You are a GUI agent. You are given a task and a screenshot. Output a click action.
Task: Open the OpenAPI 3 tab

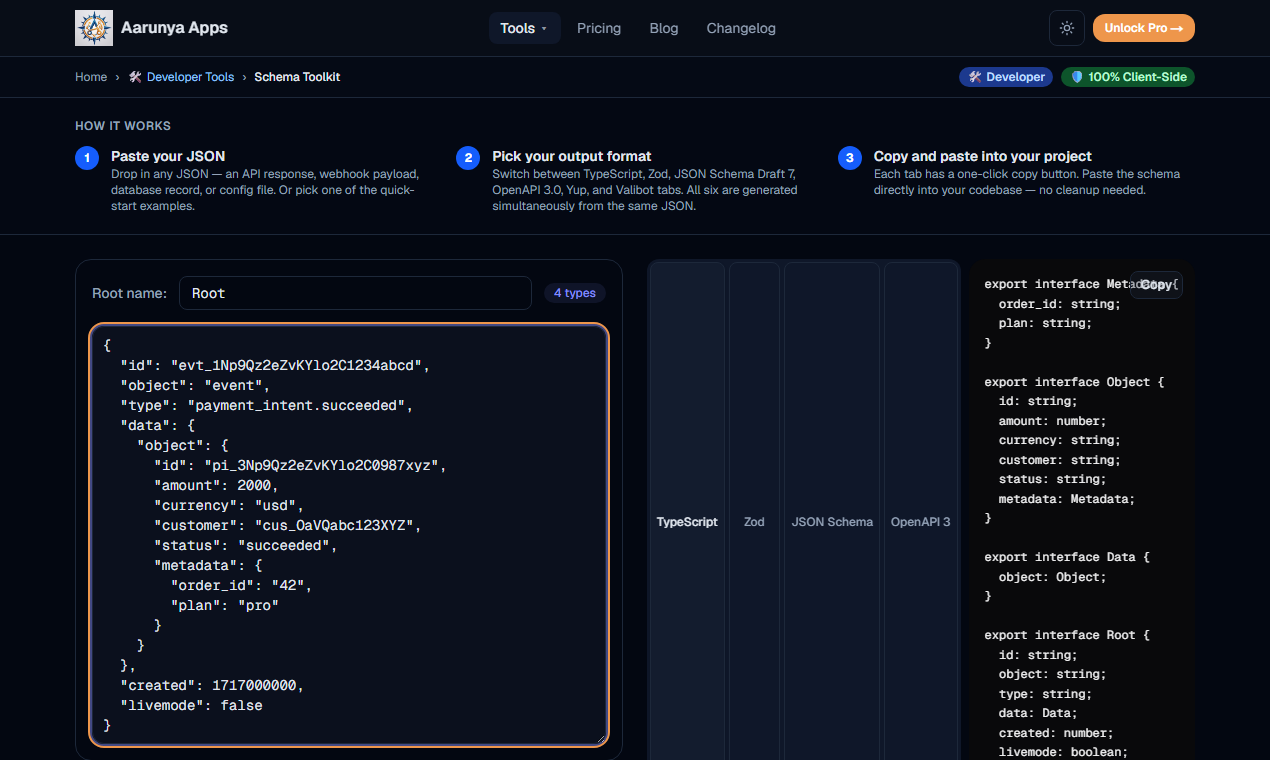(921, 522)
